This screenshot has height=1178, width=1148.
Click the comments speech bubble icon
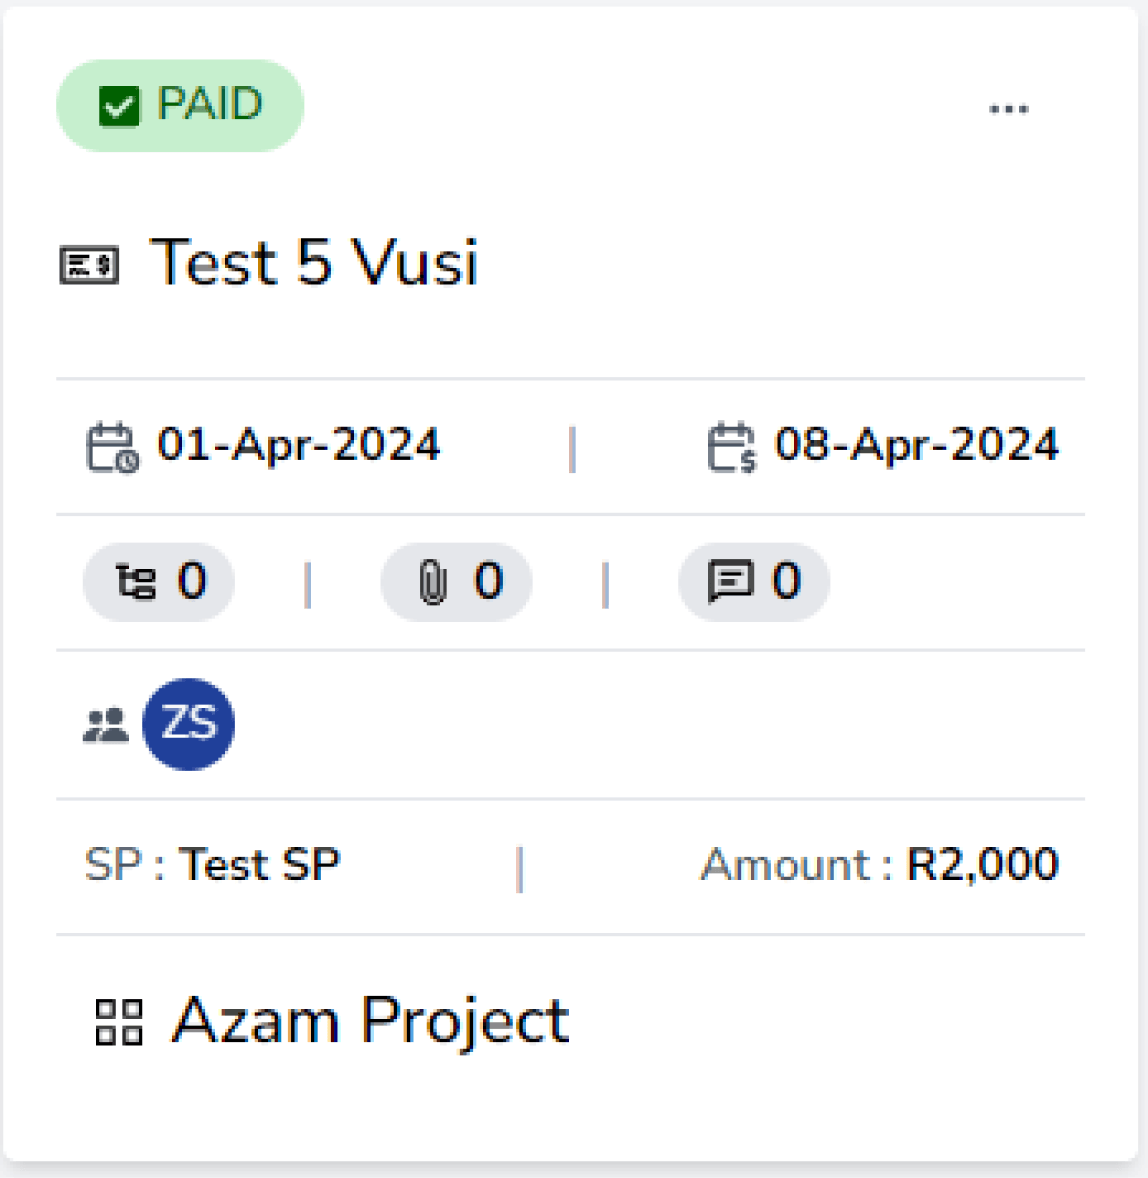point(730,582)
